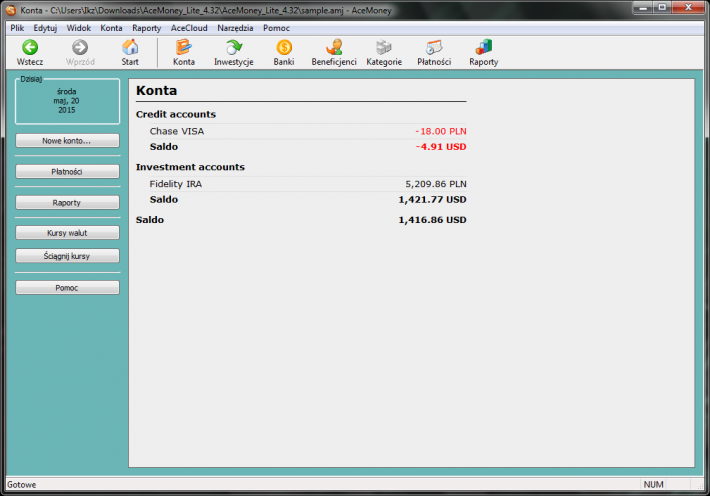Open the Konta toolbar icon
710x496 pixels.
184,47
